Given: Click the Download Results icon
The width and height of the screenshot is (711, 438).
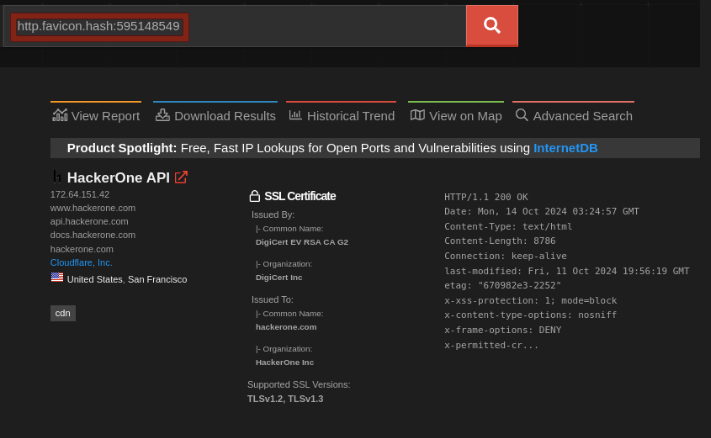Looking at the screenshot, I should point(163,115).
